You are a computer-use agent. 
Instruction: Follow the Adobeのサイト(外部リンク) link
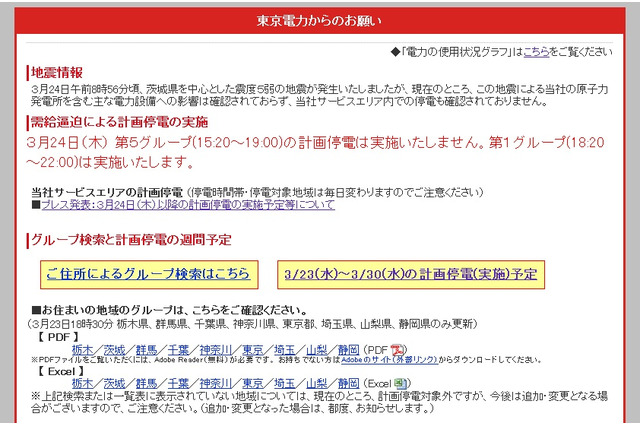(x=389, y=360)
